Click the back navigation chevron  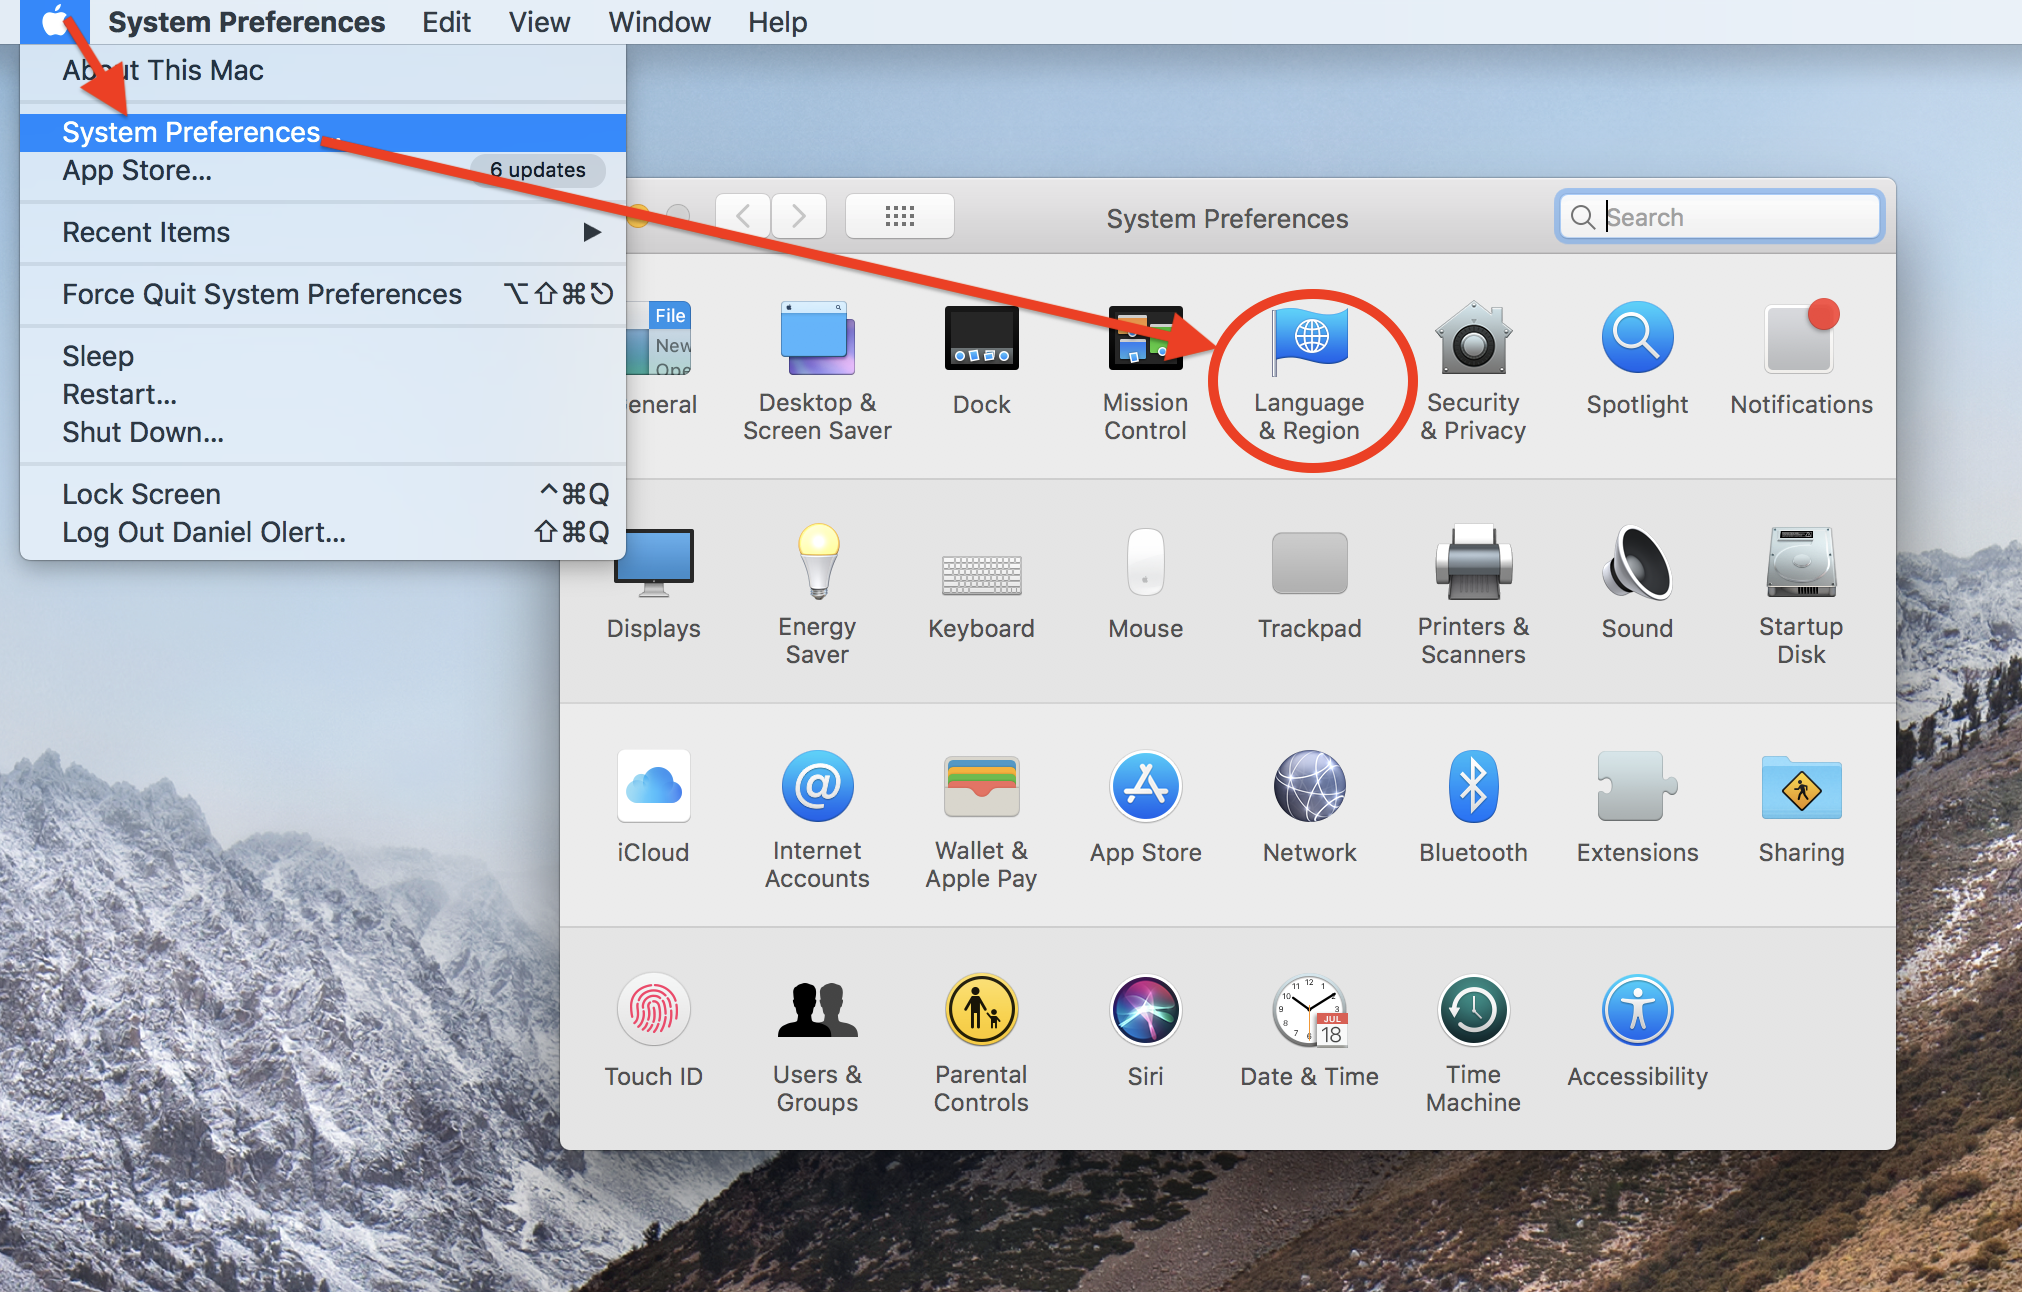click(743, 216)
